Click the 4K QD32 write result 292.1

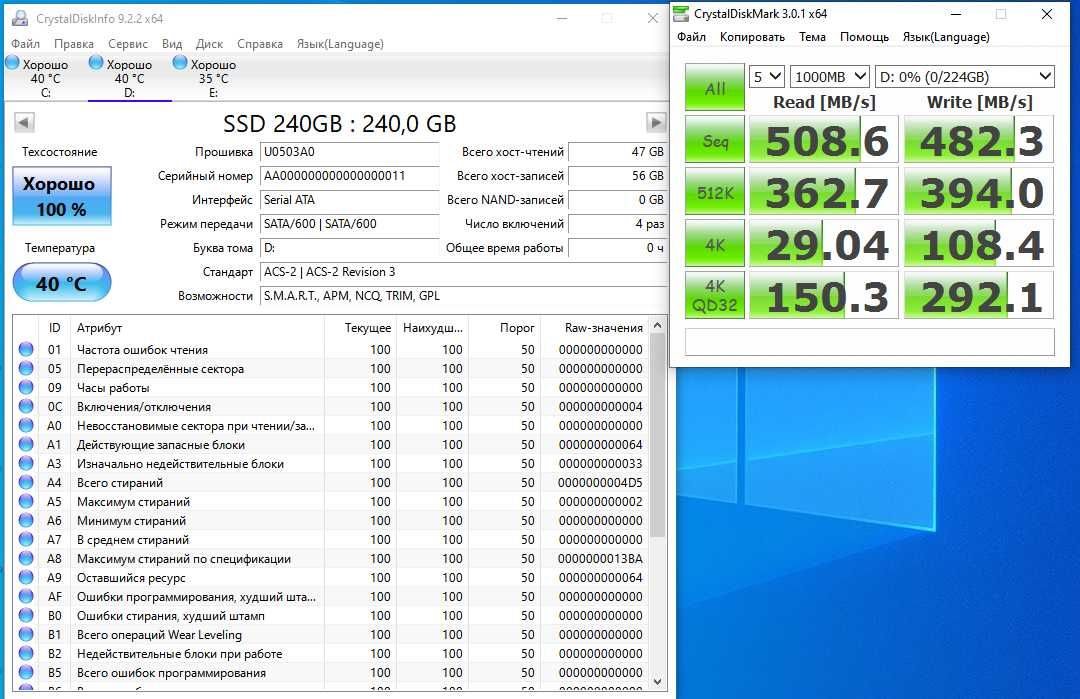pyautogui.click(x=979, y=296)
